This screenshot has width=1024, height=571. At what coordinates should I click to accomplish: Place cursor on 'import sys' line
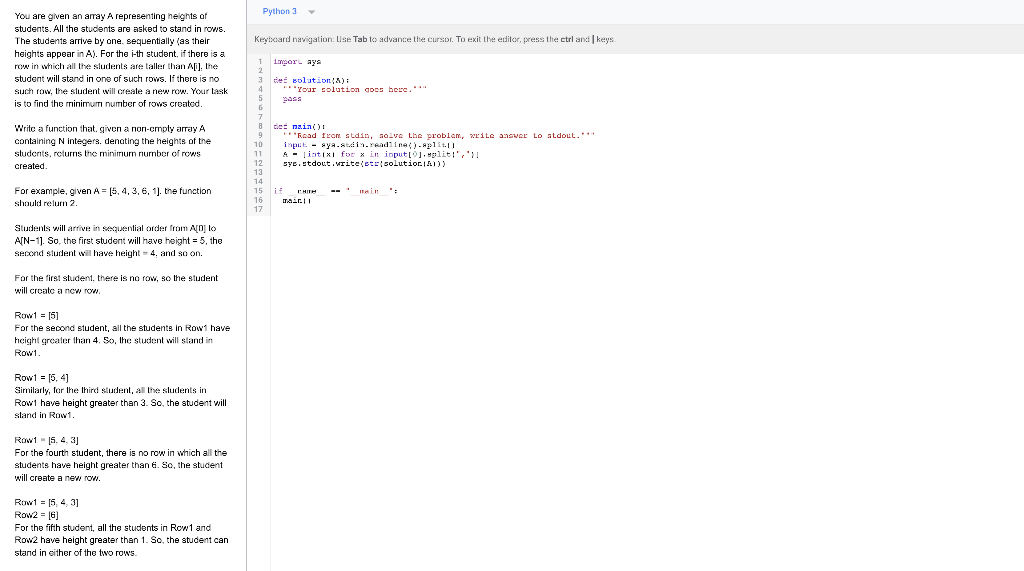pyautogui.click(x=297, y=61)
